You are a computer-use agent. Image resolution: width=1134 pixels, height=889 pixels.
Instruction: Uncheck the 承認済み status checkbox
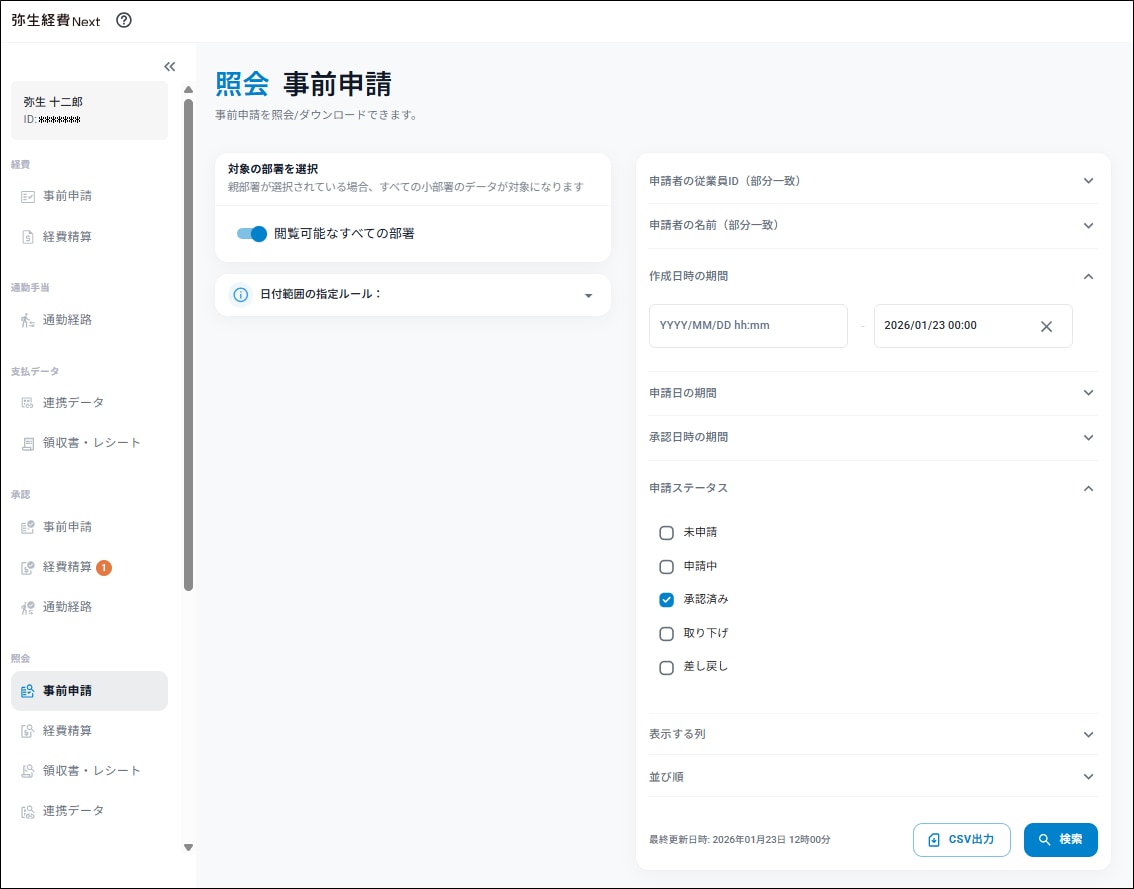pyautogui.click(x=667, y=600)
